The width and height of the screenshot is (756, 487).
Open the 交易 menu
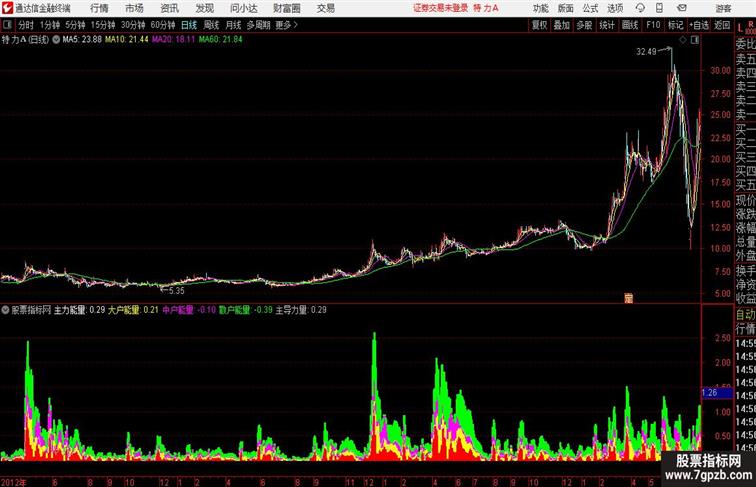click(x=325, y=8)
